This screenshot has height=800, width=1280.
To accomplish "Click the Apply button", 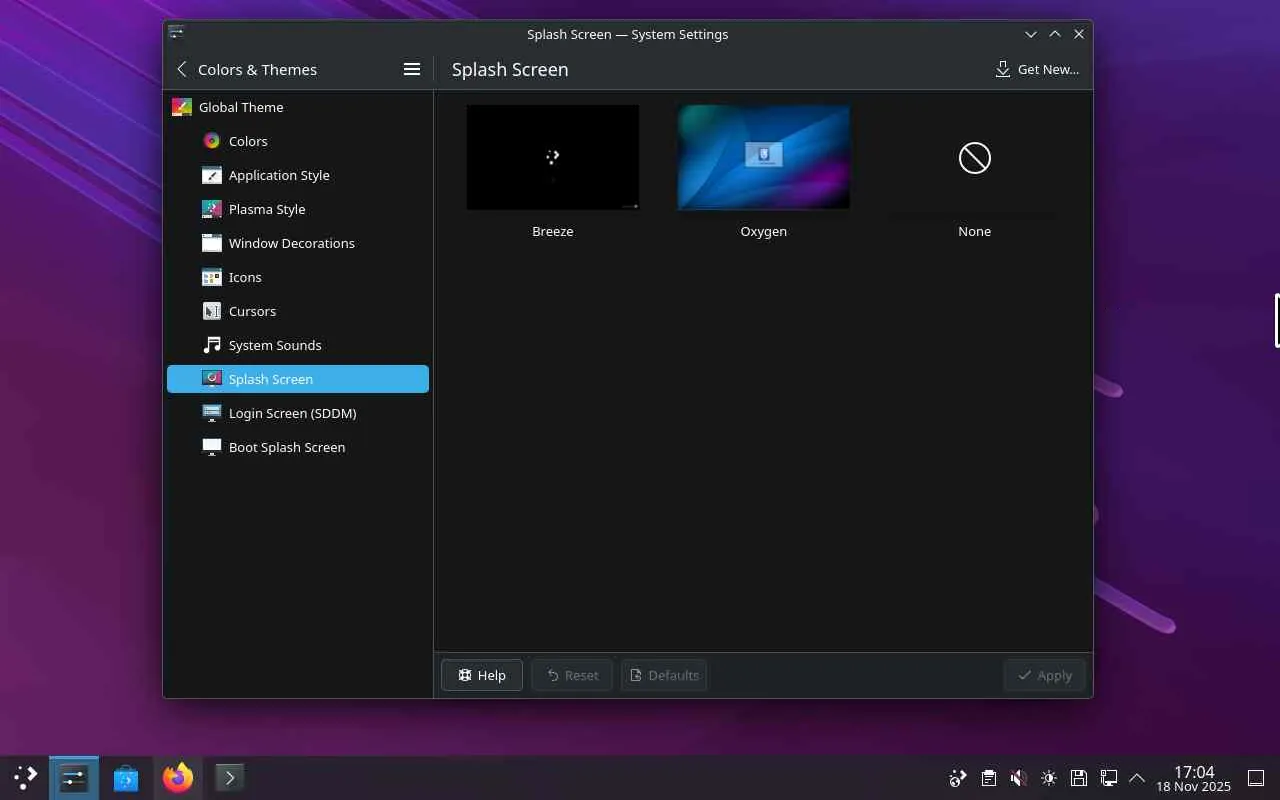I will [1044, 675].
